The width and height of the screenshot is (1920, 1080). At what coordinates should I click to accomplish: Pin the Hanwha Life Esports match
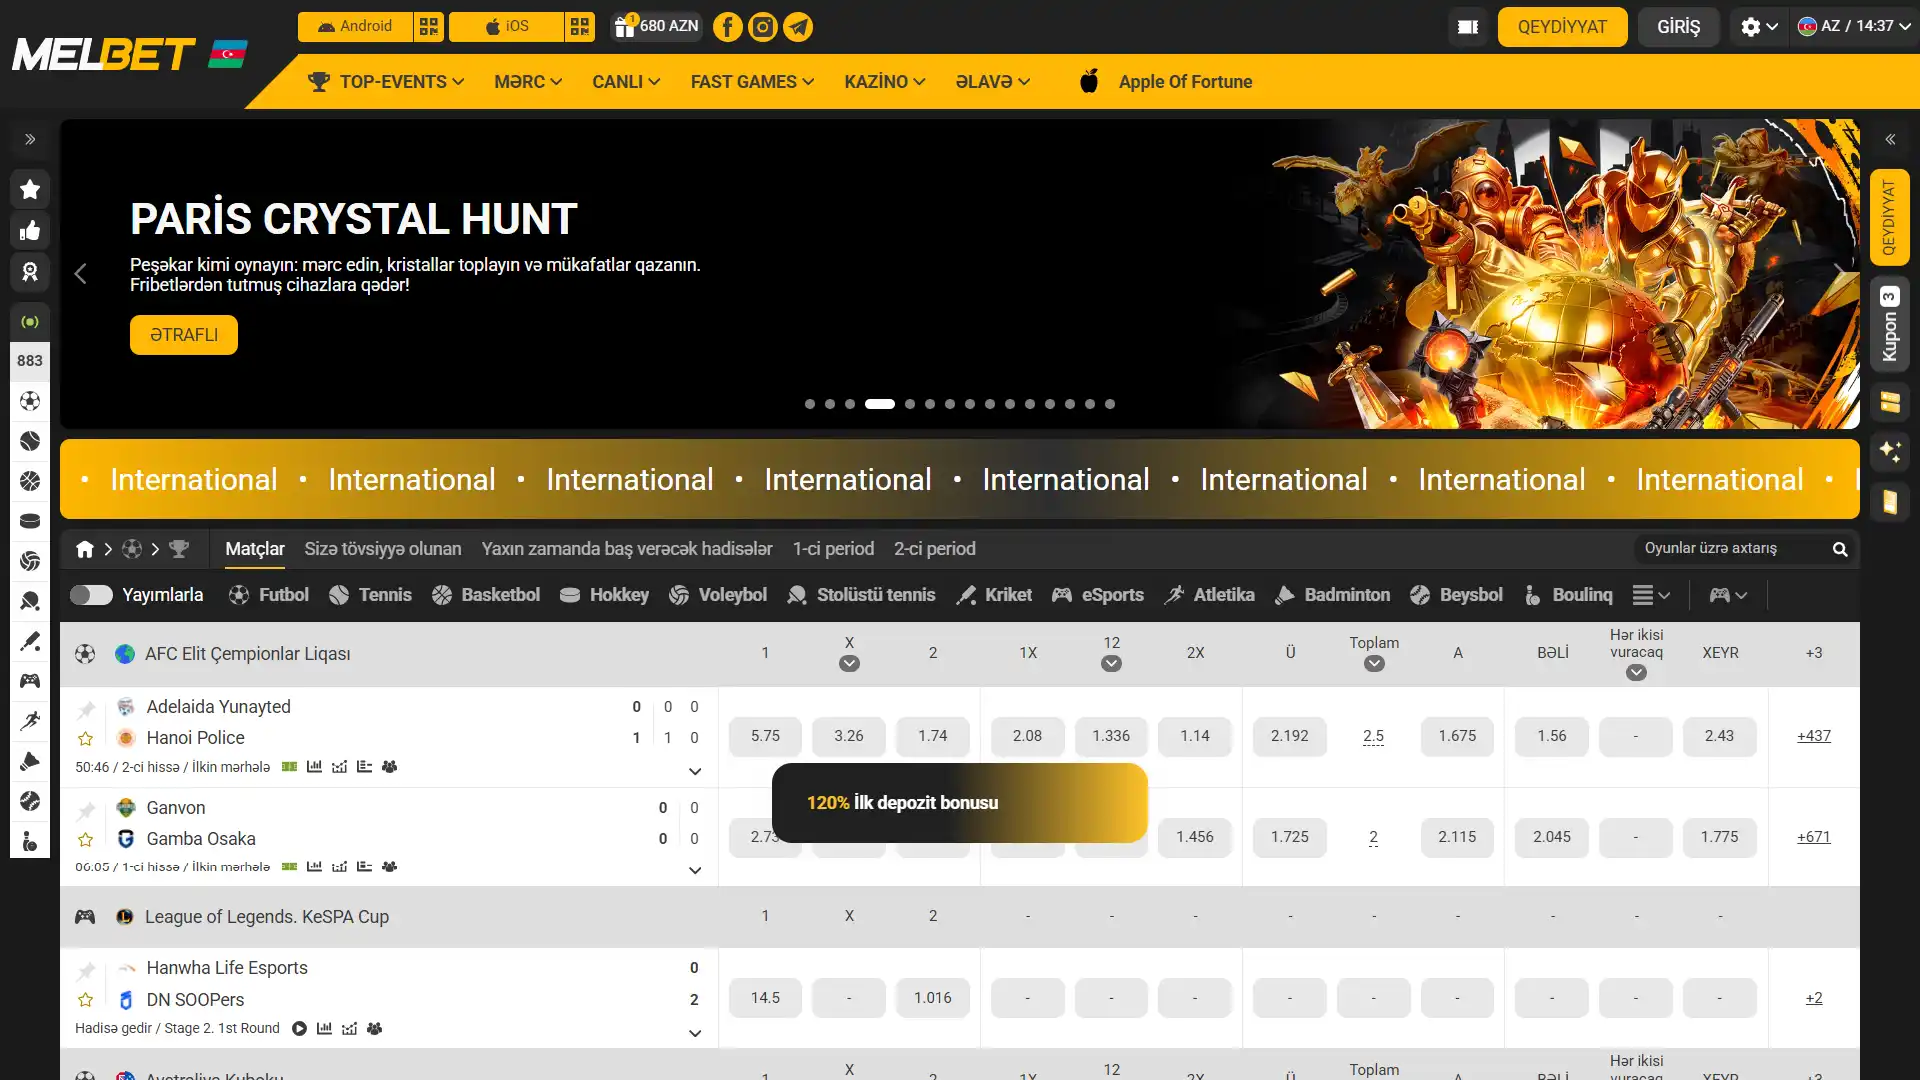[86, 970]
